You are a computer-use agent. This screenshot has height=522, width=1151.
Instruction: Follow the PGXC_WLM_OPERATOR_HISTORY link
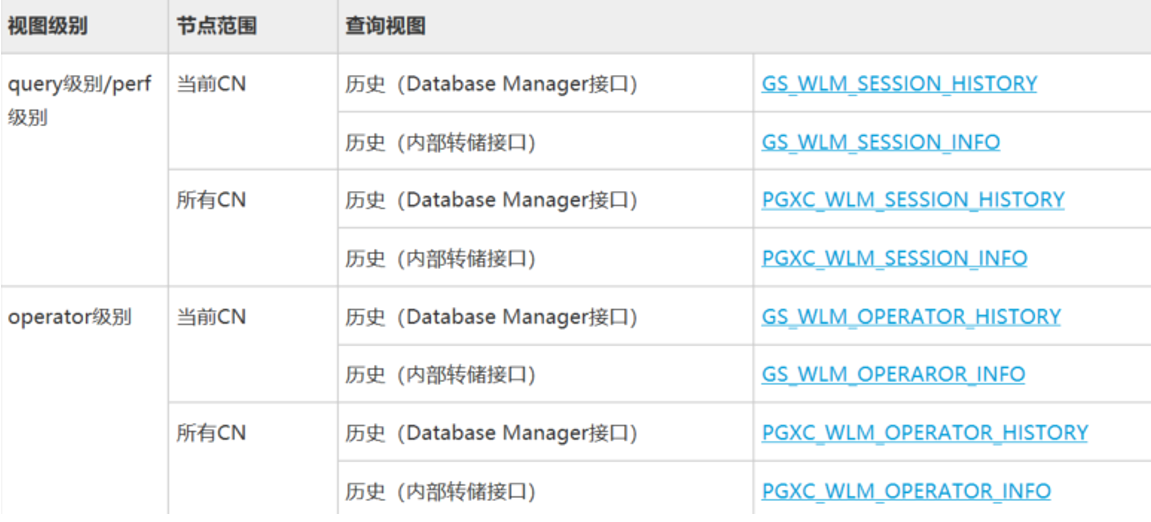pyautogui.click(x=924, y=432)
